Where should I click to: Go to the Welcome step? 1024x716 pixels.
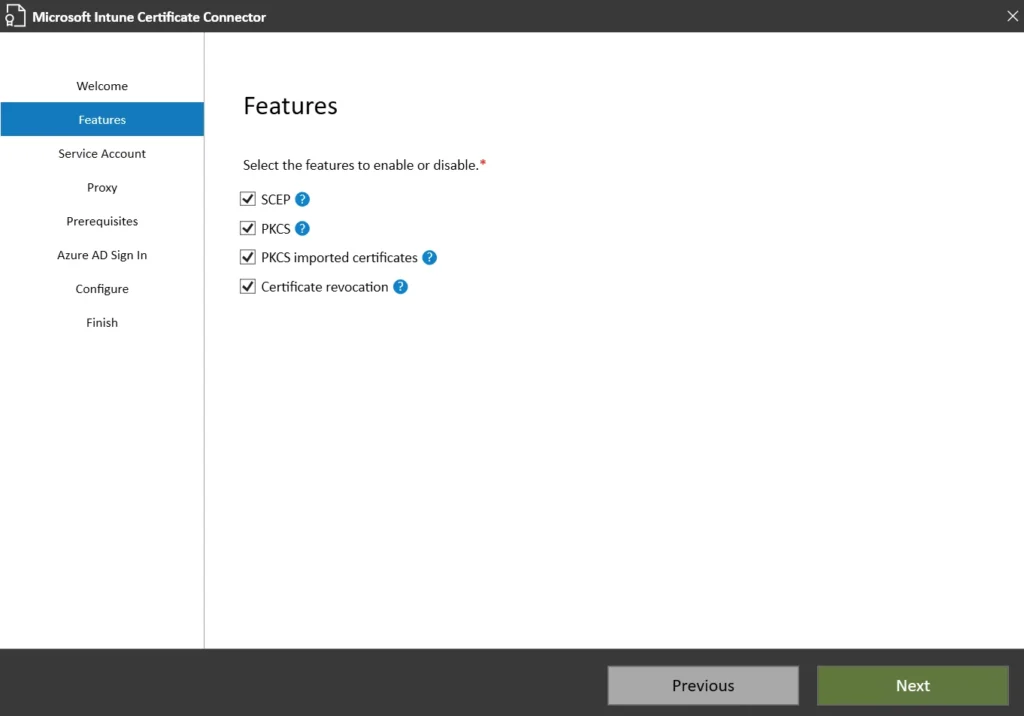coord(102,86)
